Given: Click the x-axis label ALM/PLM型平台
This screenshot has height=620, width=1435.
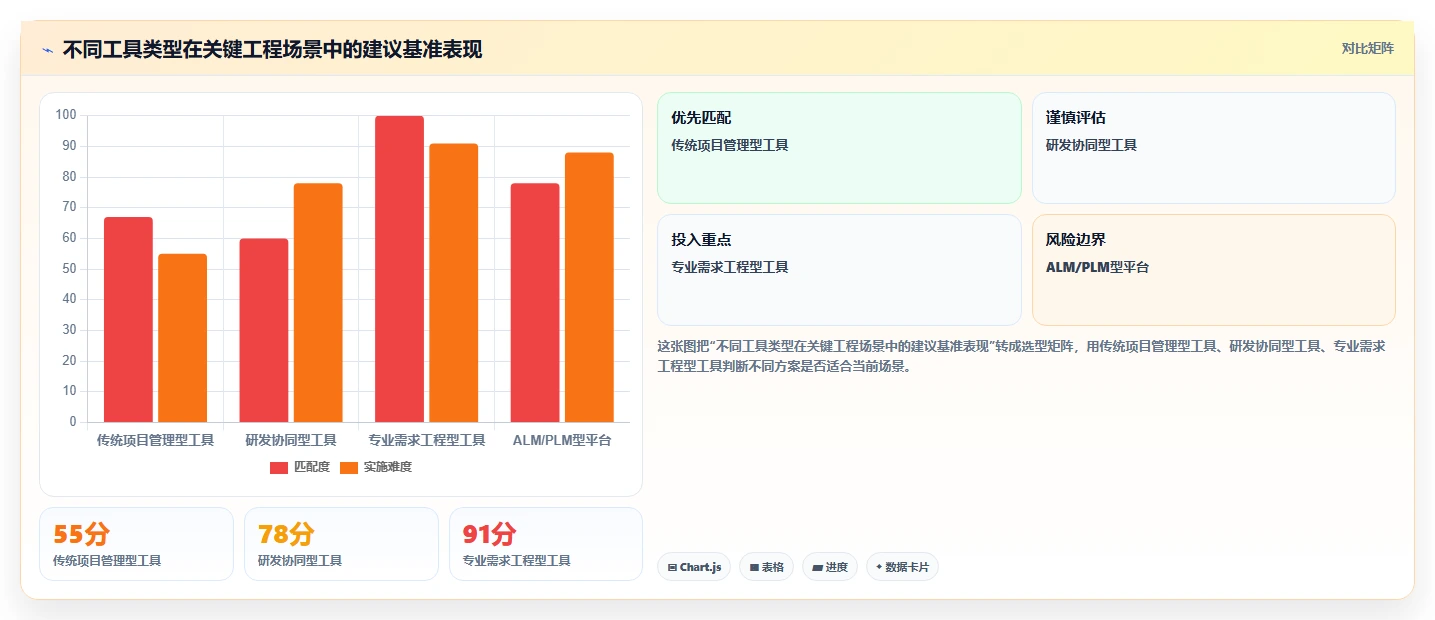Looking at the screenshot, I should click(x=562, y=440).
